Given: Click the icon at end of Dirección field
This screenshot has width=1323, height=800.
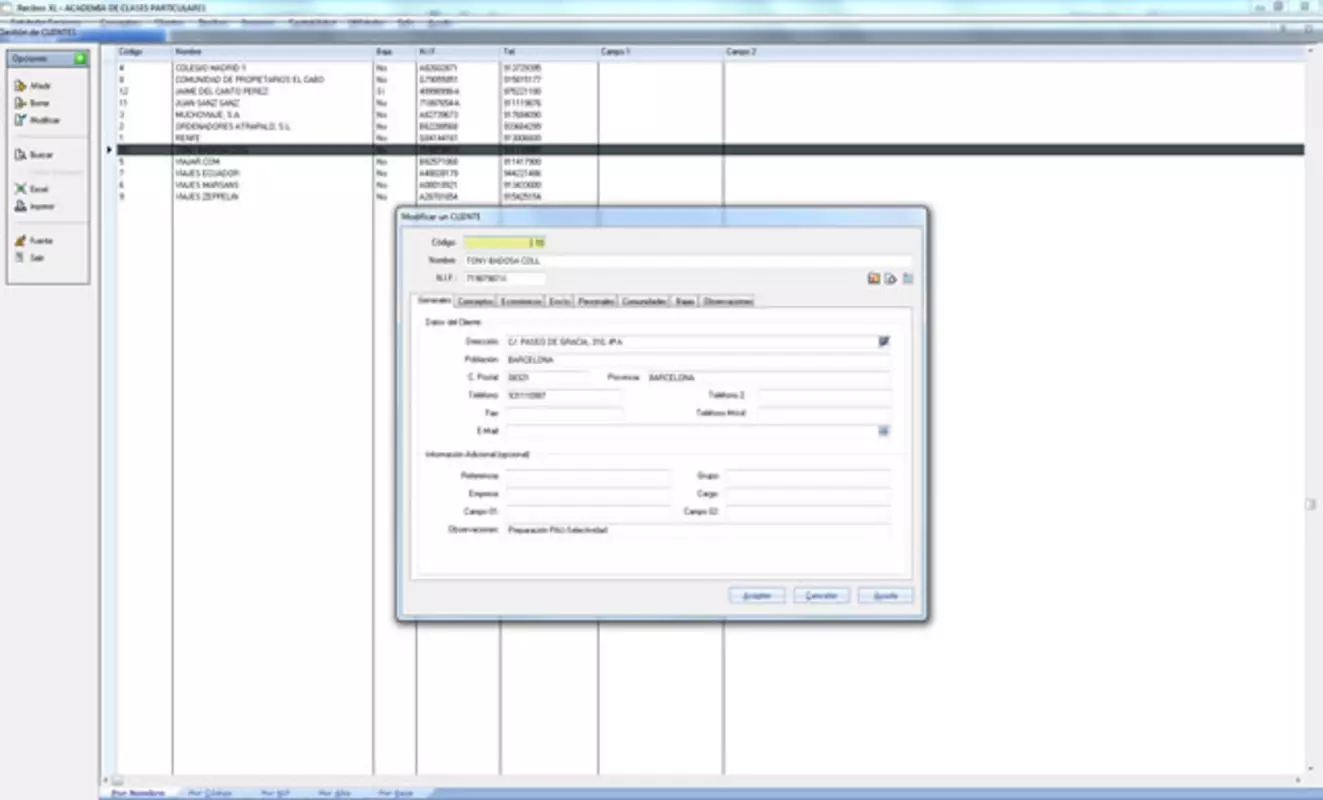Looking at the screenshot, I should point(884,341).
